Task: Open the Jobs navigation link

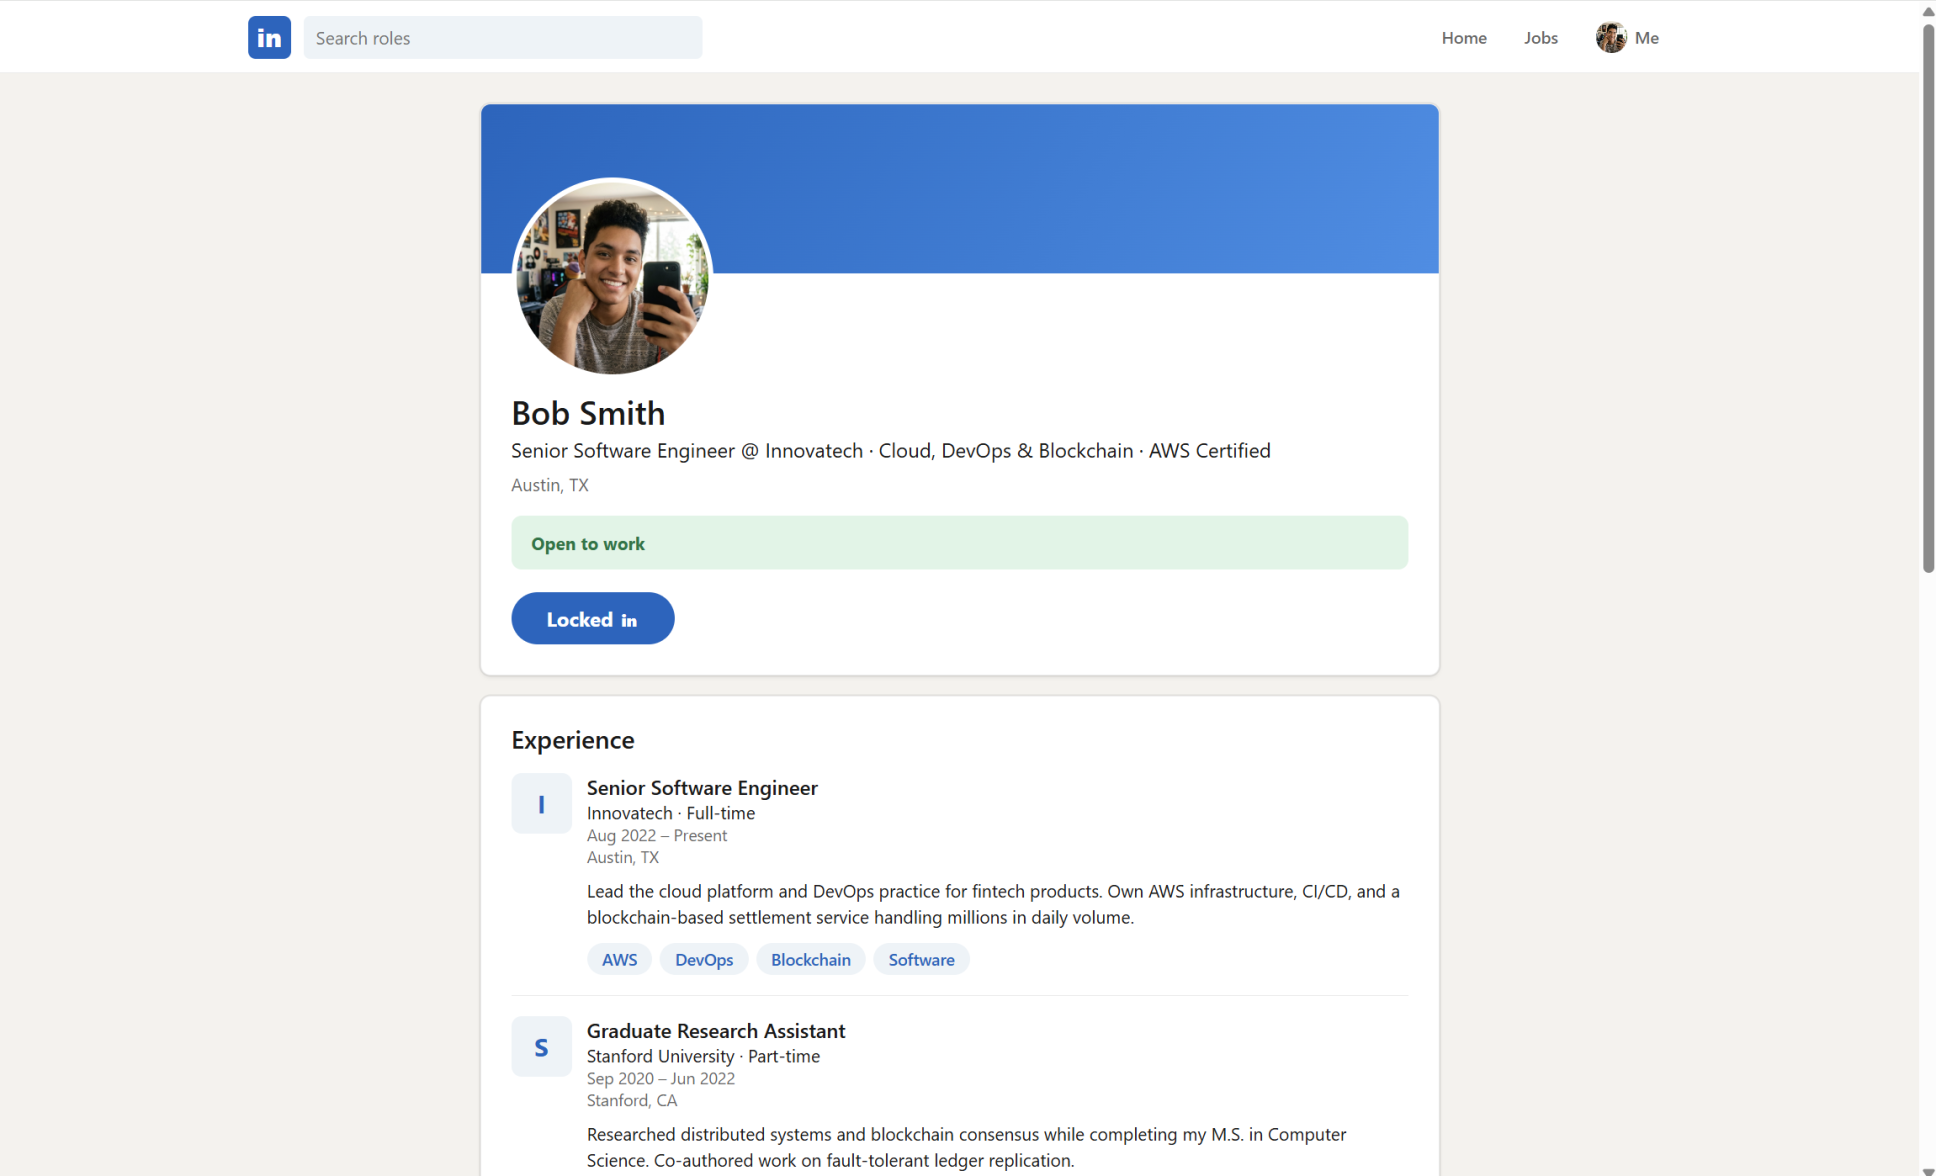Action: coord(1540,38)
